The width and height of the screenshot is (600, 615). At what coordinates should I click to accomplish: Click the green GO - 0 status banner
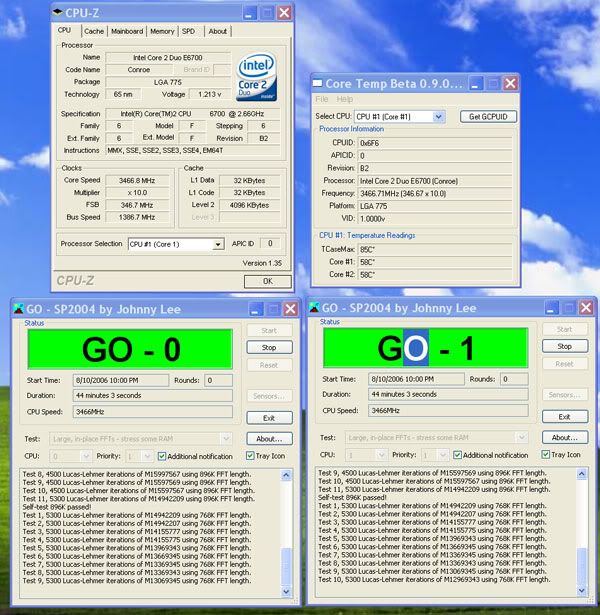(x=130, y=349)
